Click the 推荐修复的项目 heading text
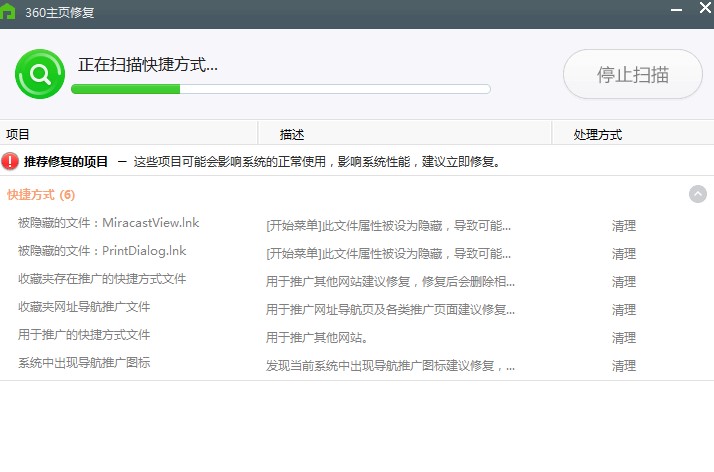The height and width of the screenshot is (472, 714). click(66, 162)
